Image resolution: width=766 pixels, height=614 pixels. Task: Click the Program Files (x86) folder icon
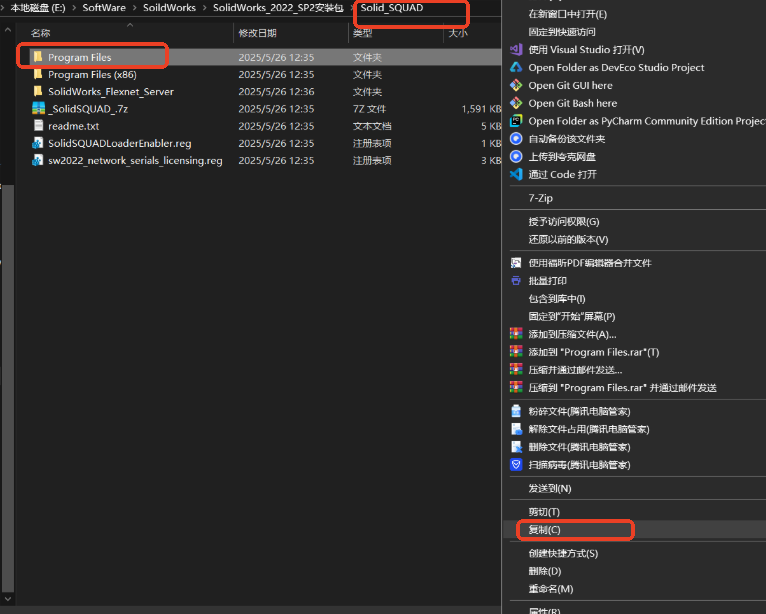[38, 74]
